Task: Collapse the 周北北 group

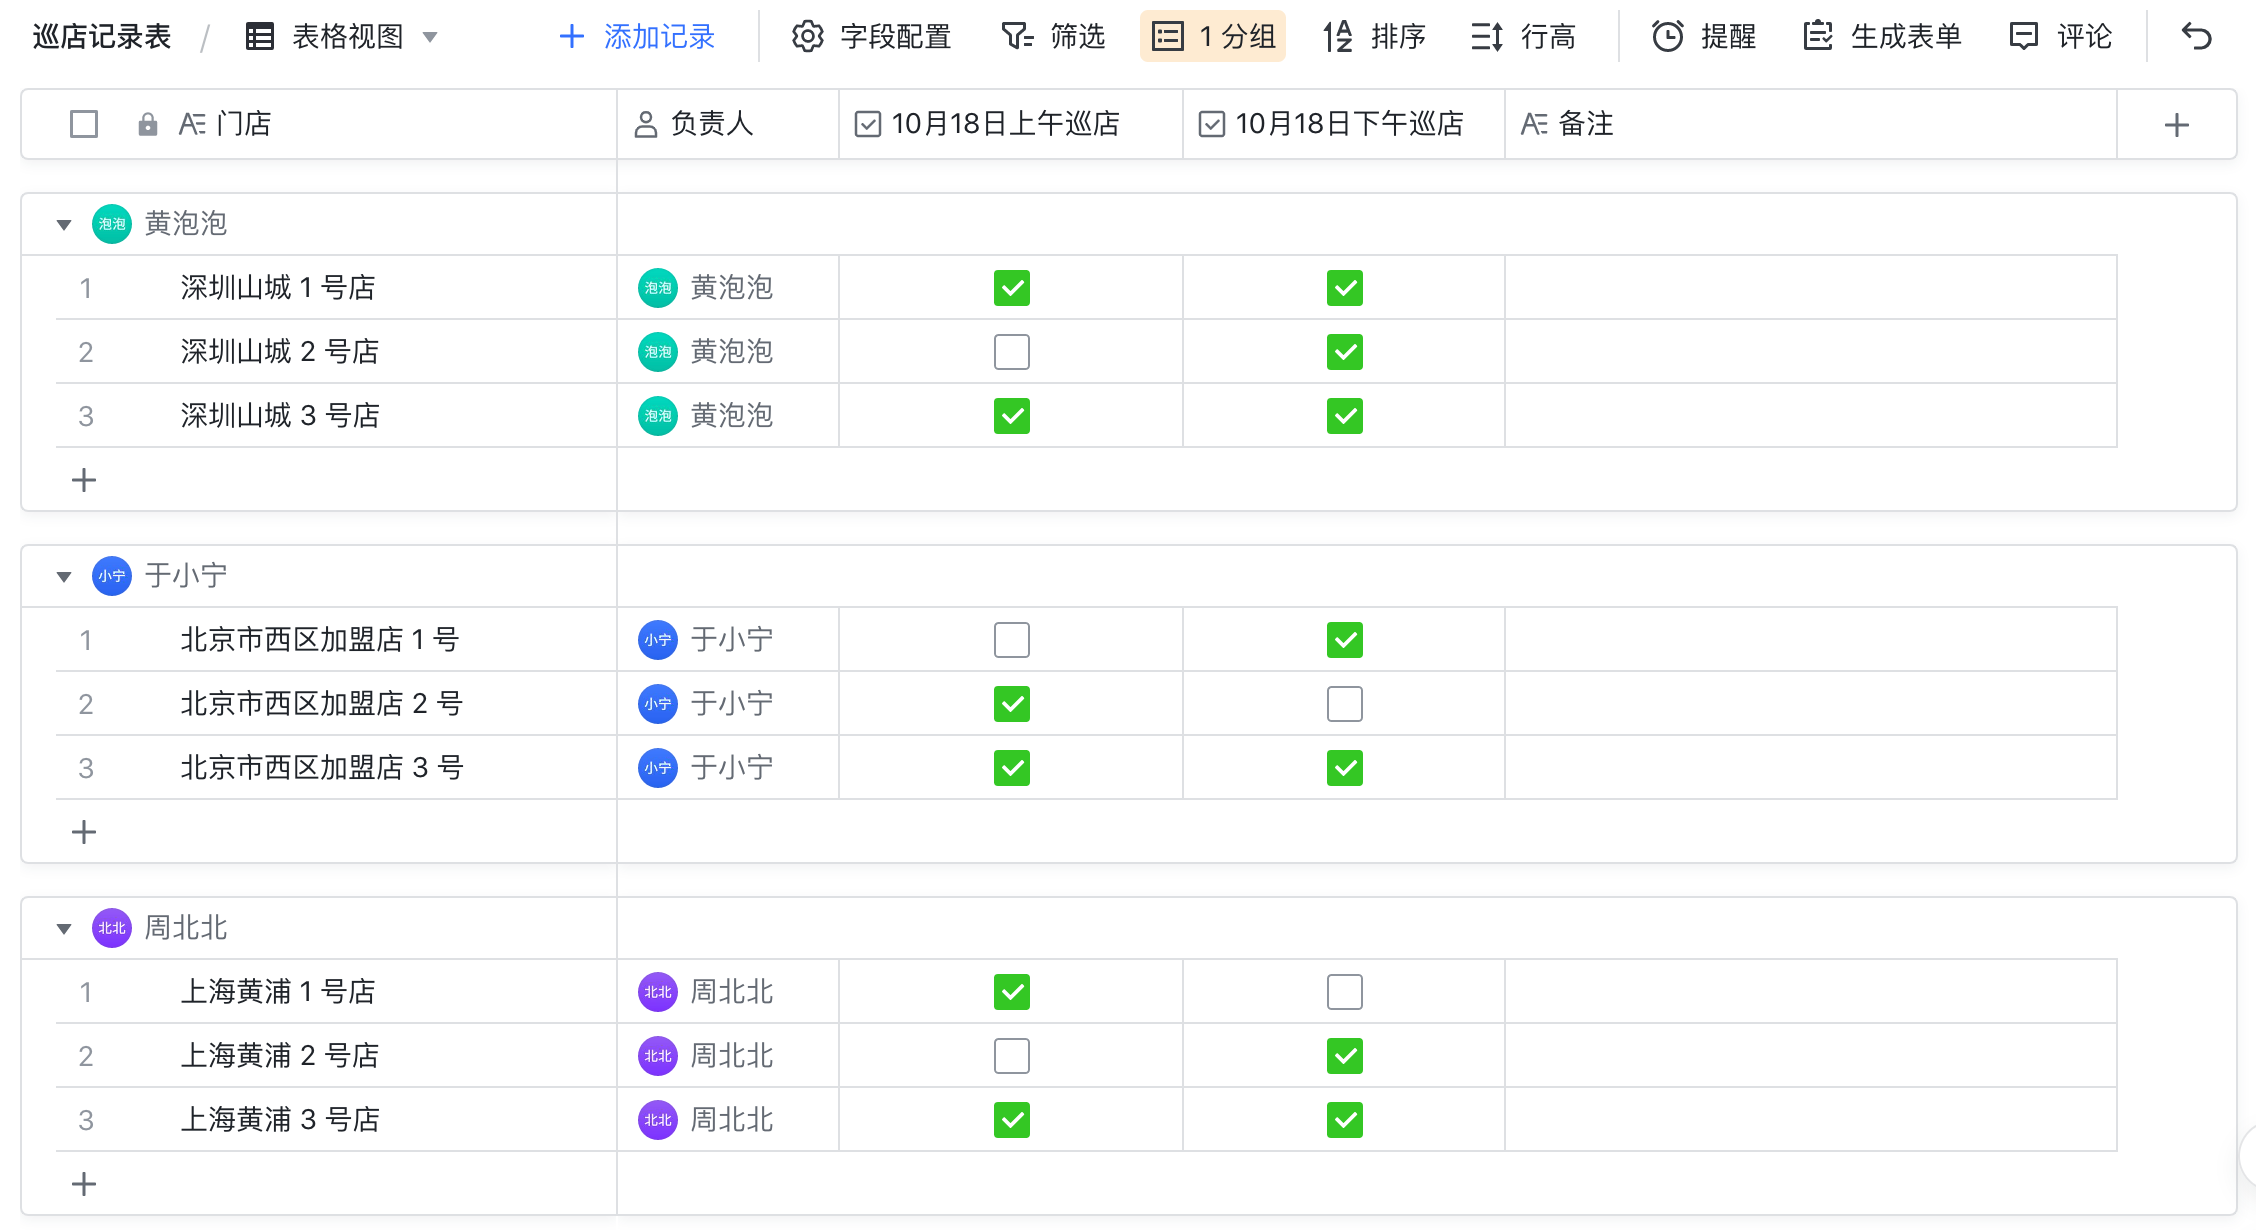Action: coord(63,928)
